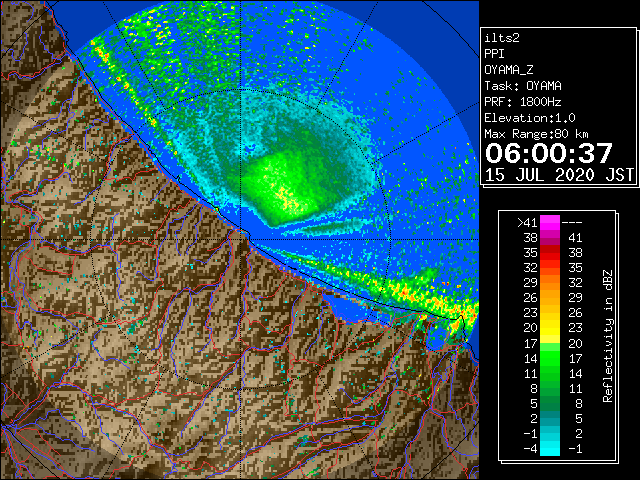This screenshot has width=640, height=480.
Task: Click the OYAMA_Z product name
Action: click(509, 70)
